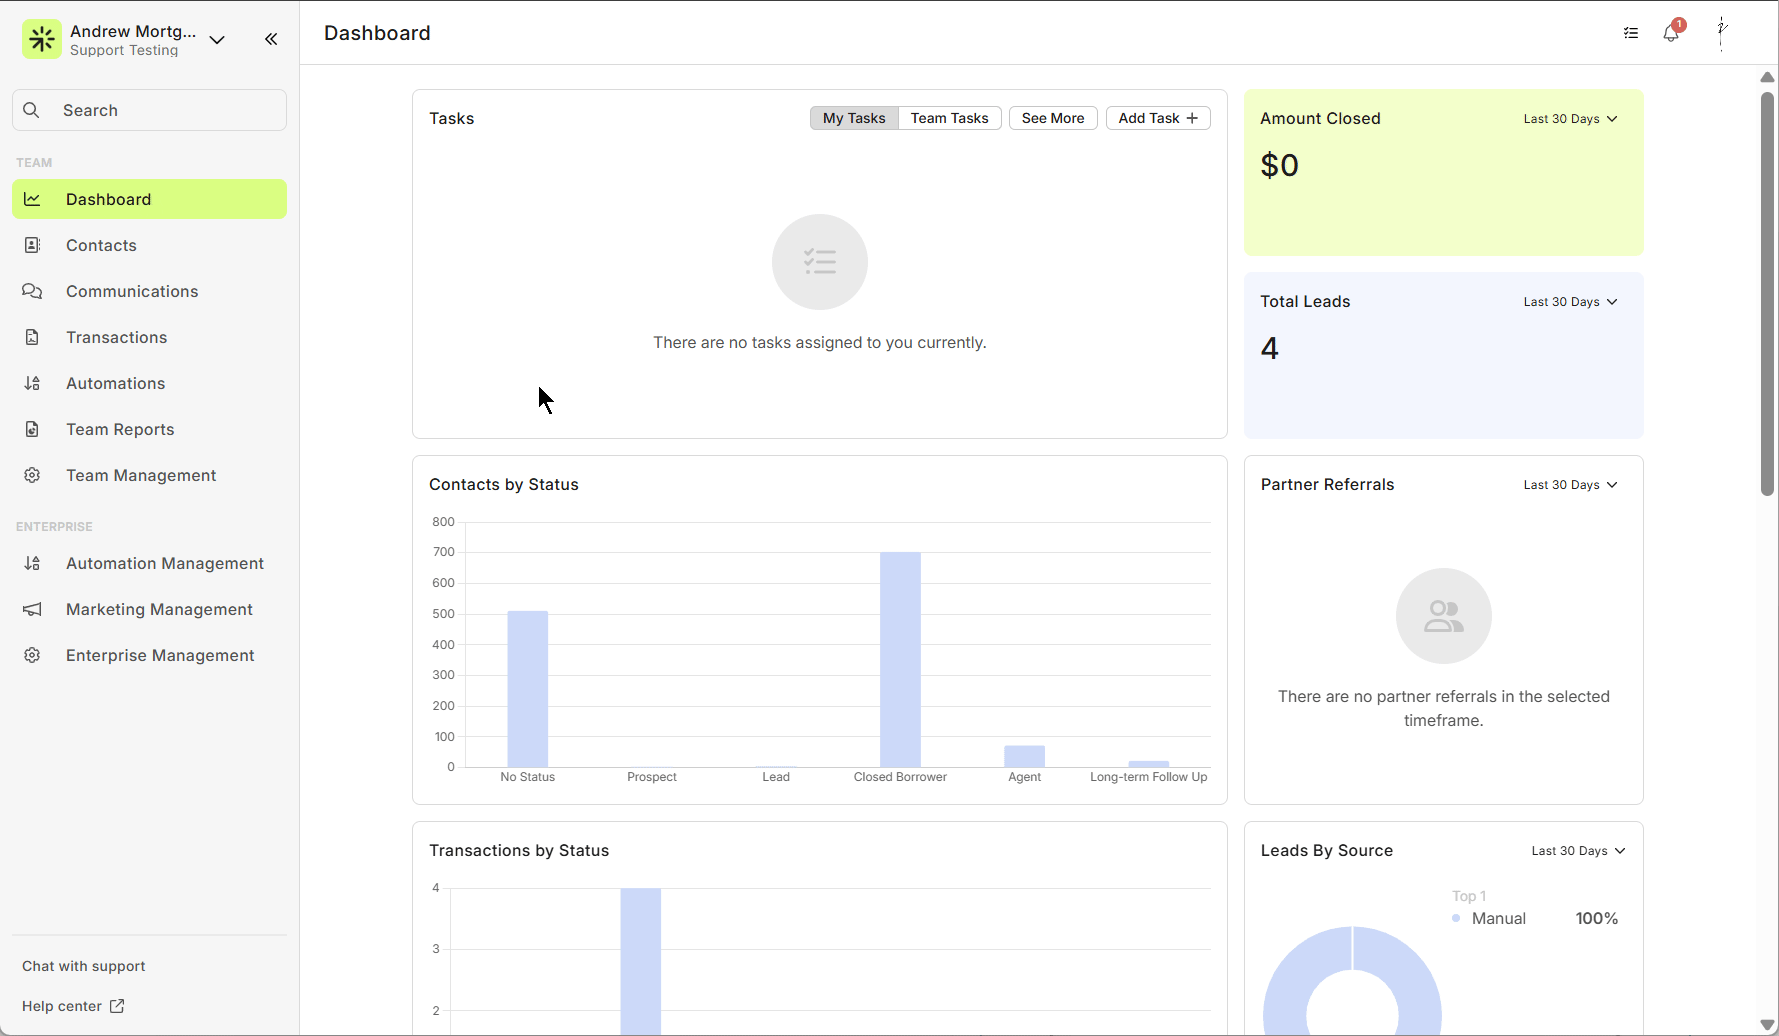
Task: Click the Marketing Management megaphone icon
Action: (x=32, y=609)
